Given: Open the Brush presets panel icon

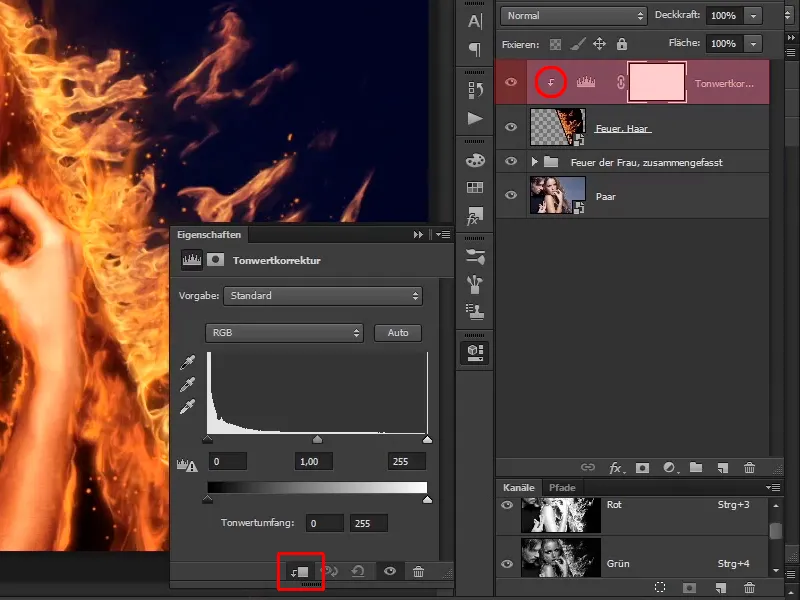Looking at the screenshot, I should coord(475,256).
